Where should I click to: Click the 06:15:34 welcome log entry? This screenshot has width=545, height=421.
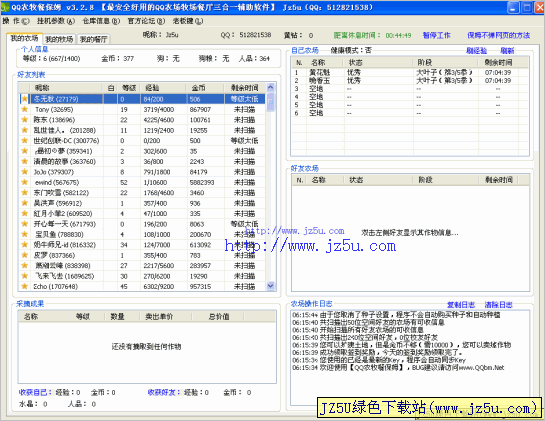pyautogui.click(x=398, y=367)
